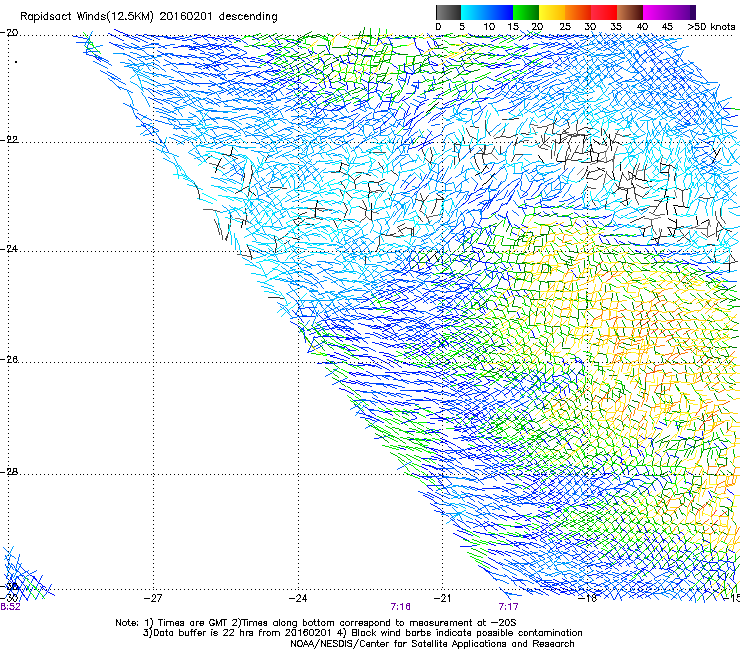Click the purple time stamp '7:17'
Screen dimensions: 740x650
click(x=508, y=607)
